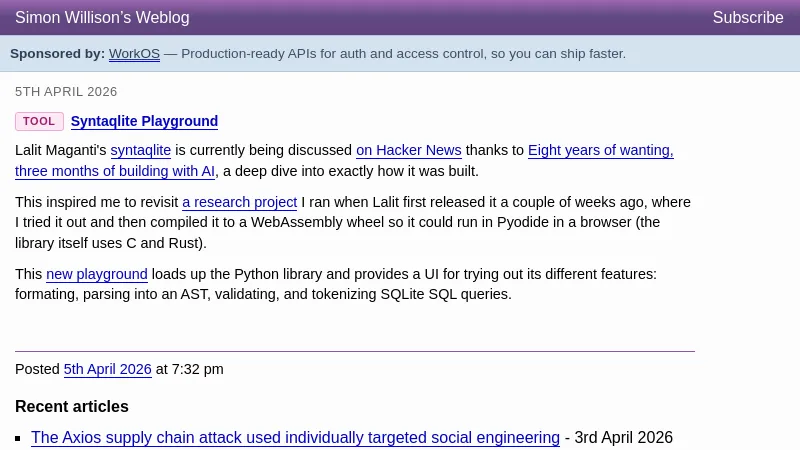Click the 'Recent articles' heading
This screenshot has width=800, height=450.
click(72, 406)
